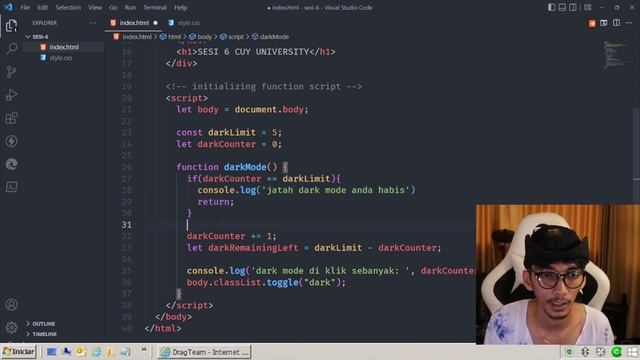Open the Selection menu
Viewport: 640px width, 360px height.
click(x=68, y=7)
